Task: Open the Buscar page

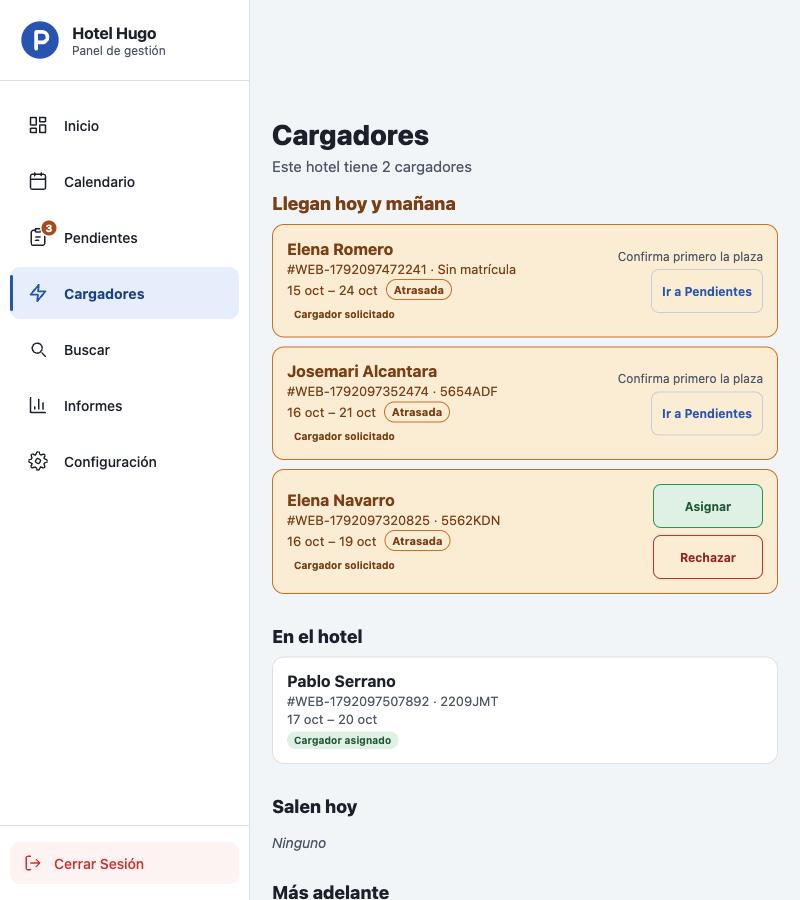Action: point(125,350)
